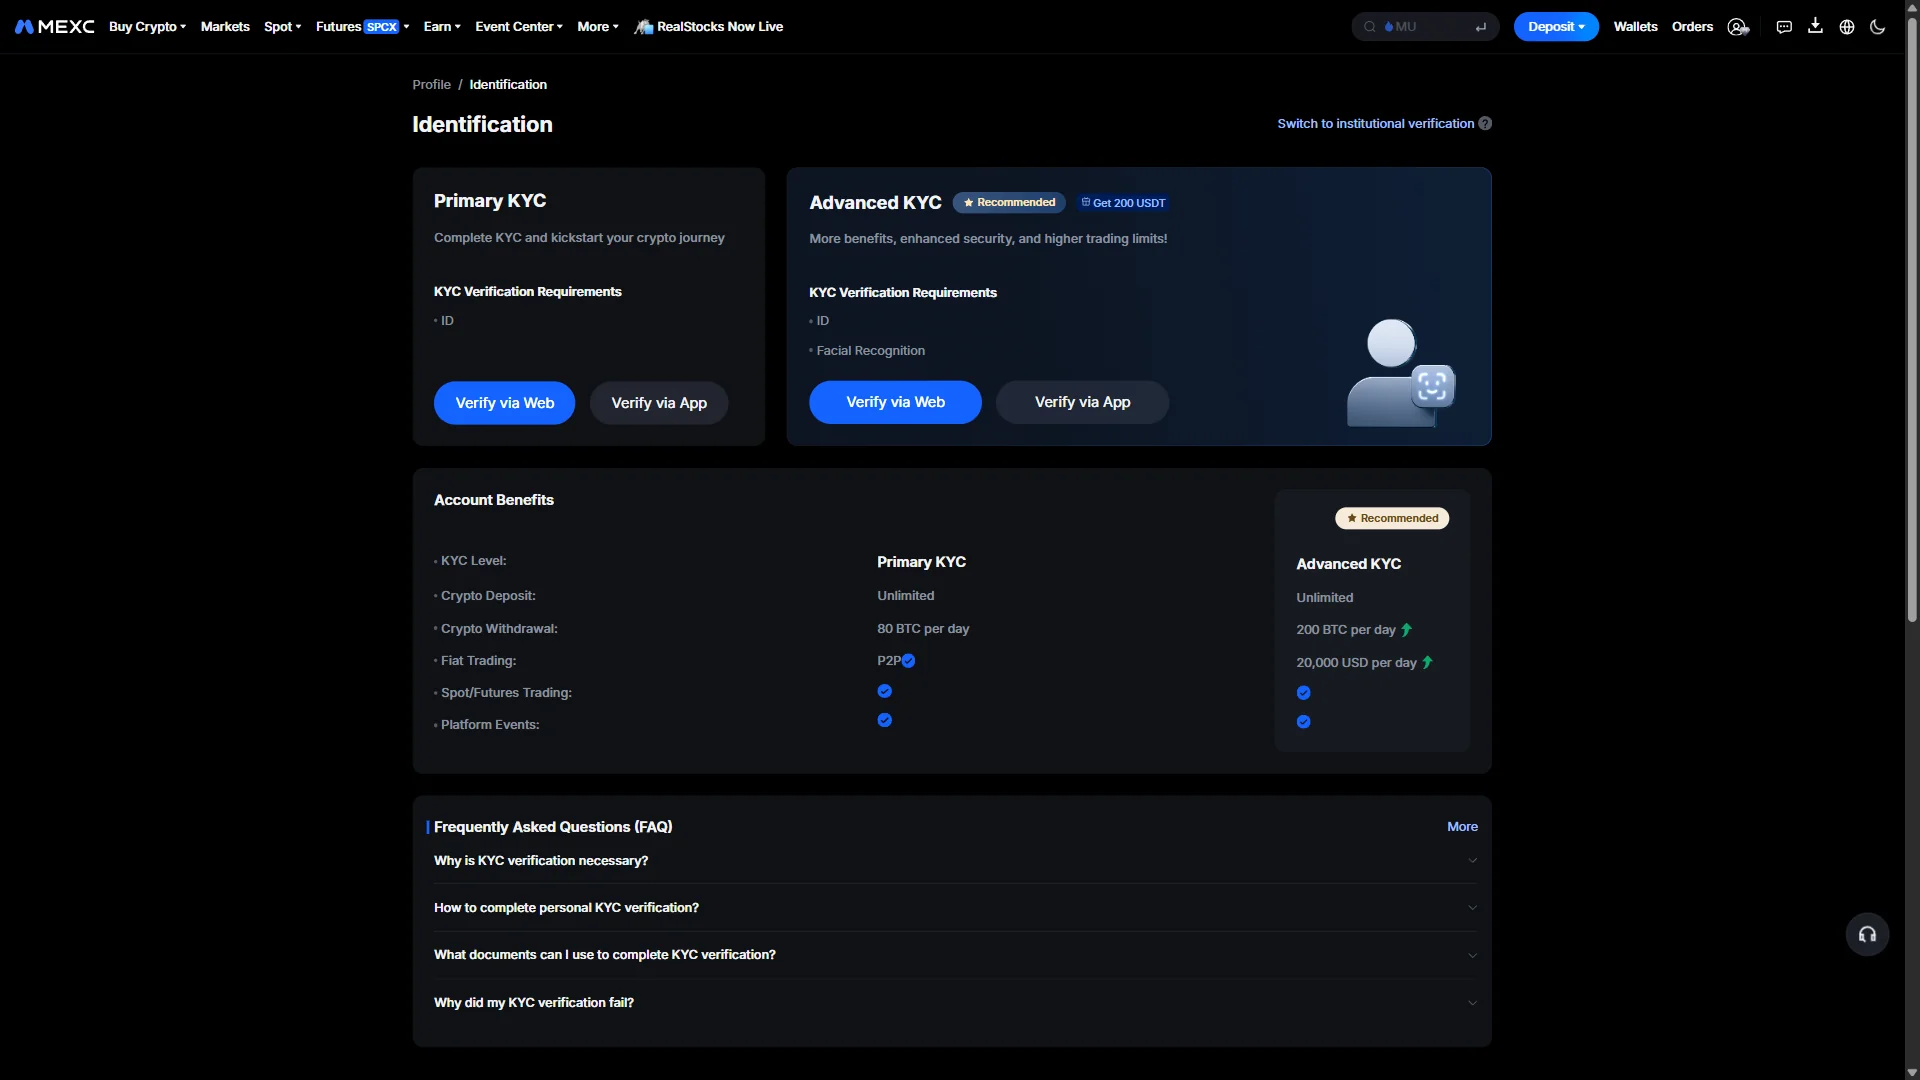Expand 'Why is KYC verification necessary?' FAQ
The image size is (1920, 1080).
click(x=955, y=861)
